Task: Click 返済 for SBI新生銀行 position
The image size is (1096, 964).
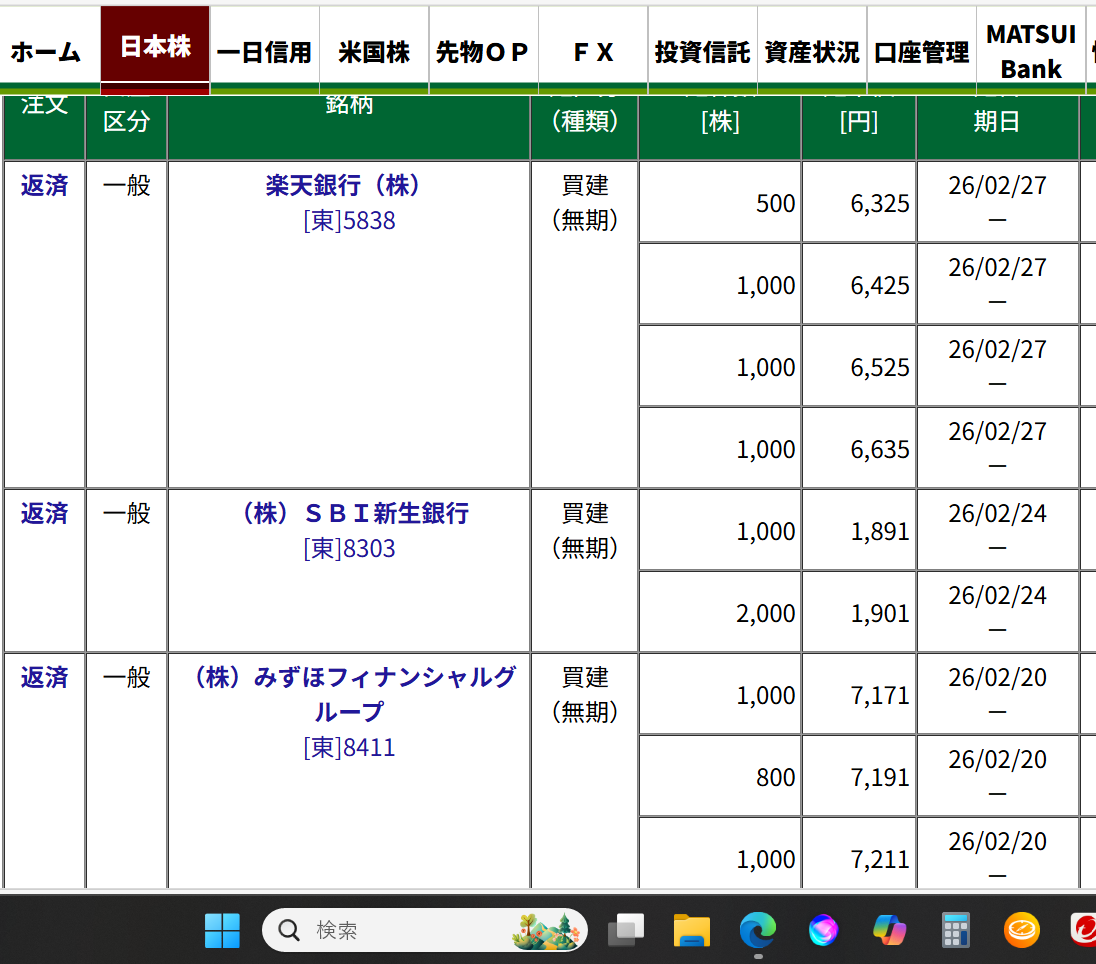Action: point(45,514)
